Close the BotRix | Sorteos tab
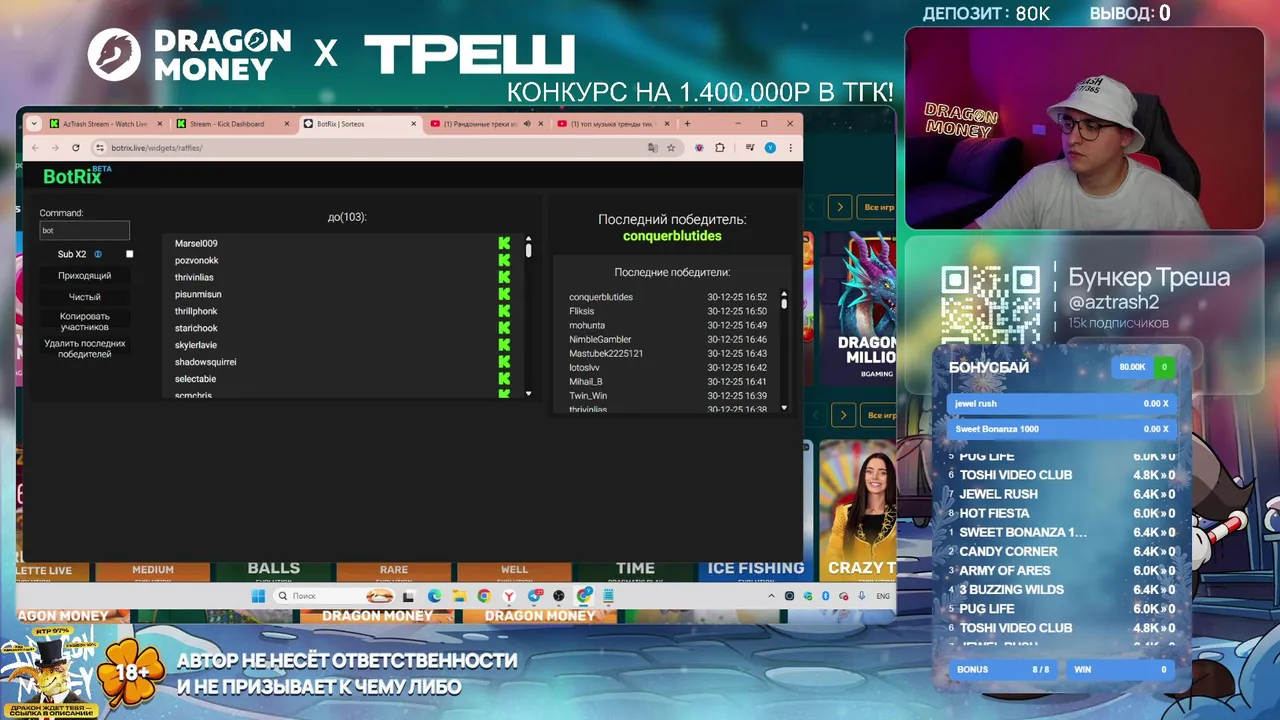Screen dimensions: 1280x720 point(414,124)
